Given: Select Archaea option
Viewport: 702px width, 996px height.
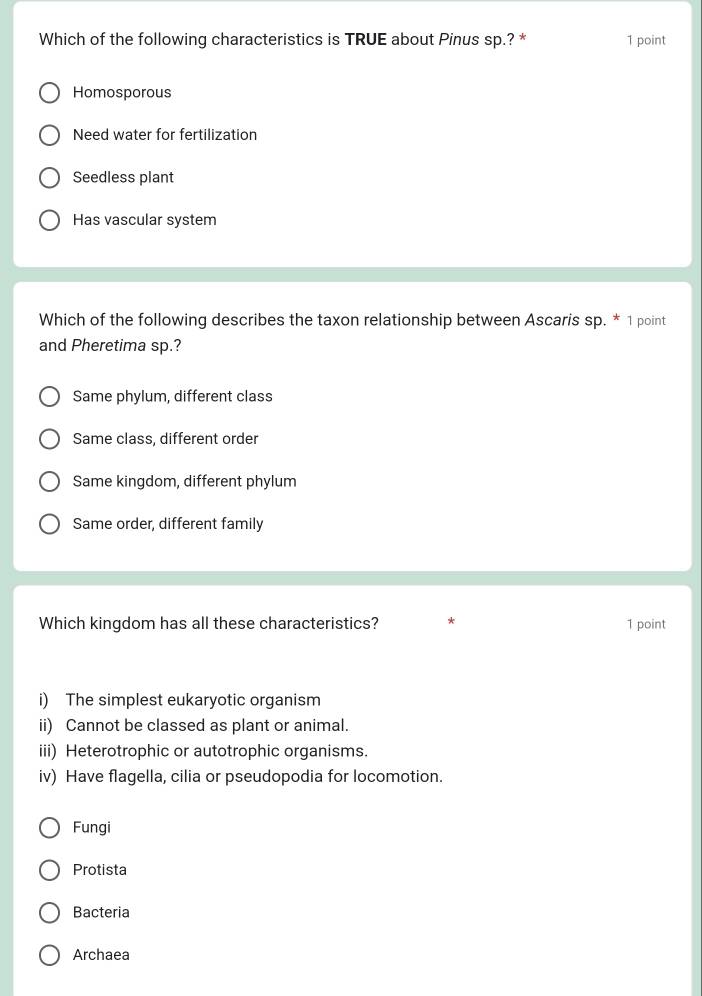Looking at the screenshot, I should pyautogui.click(x=49, y=954).
